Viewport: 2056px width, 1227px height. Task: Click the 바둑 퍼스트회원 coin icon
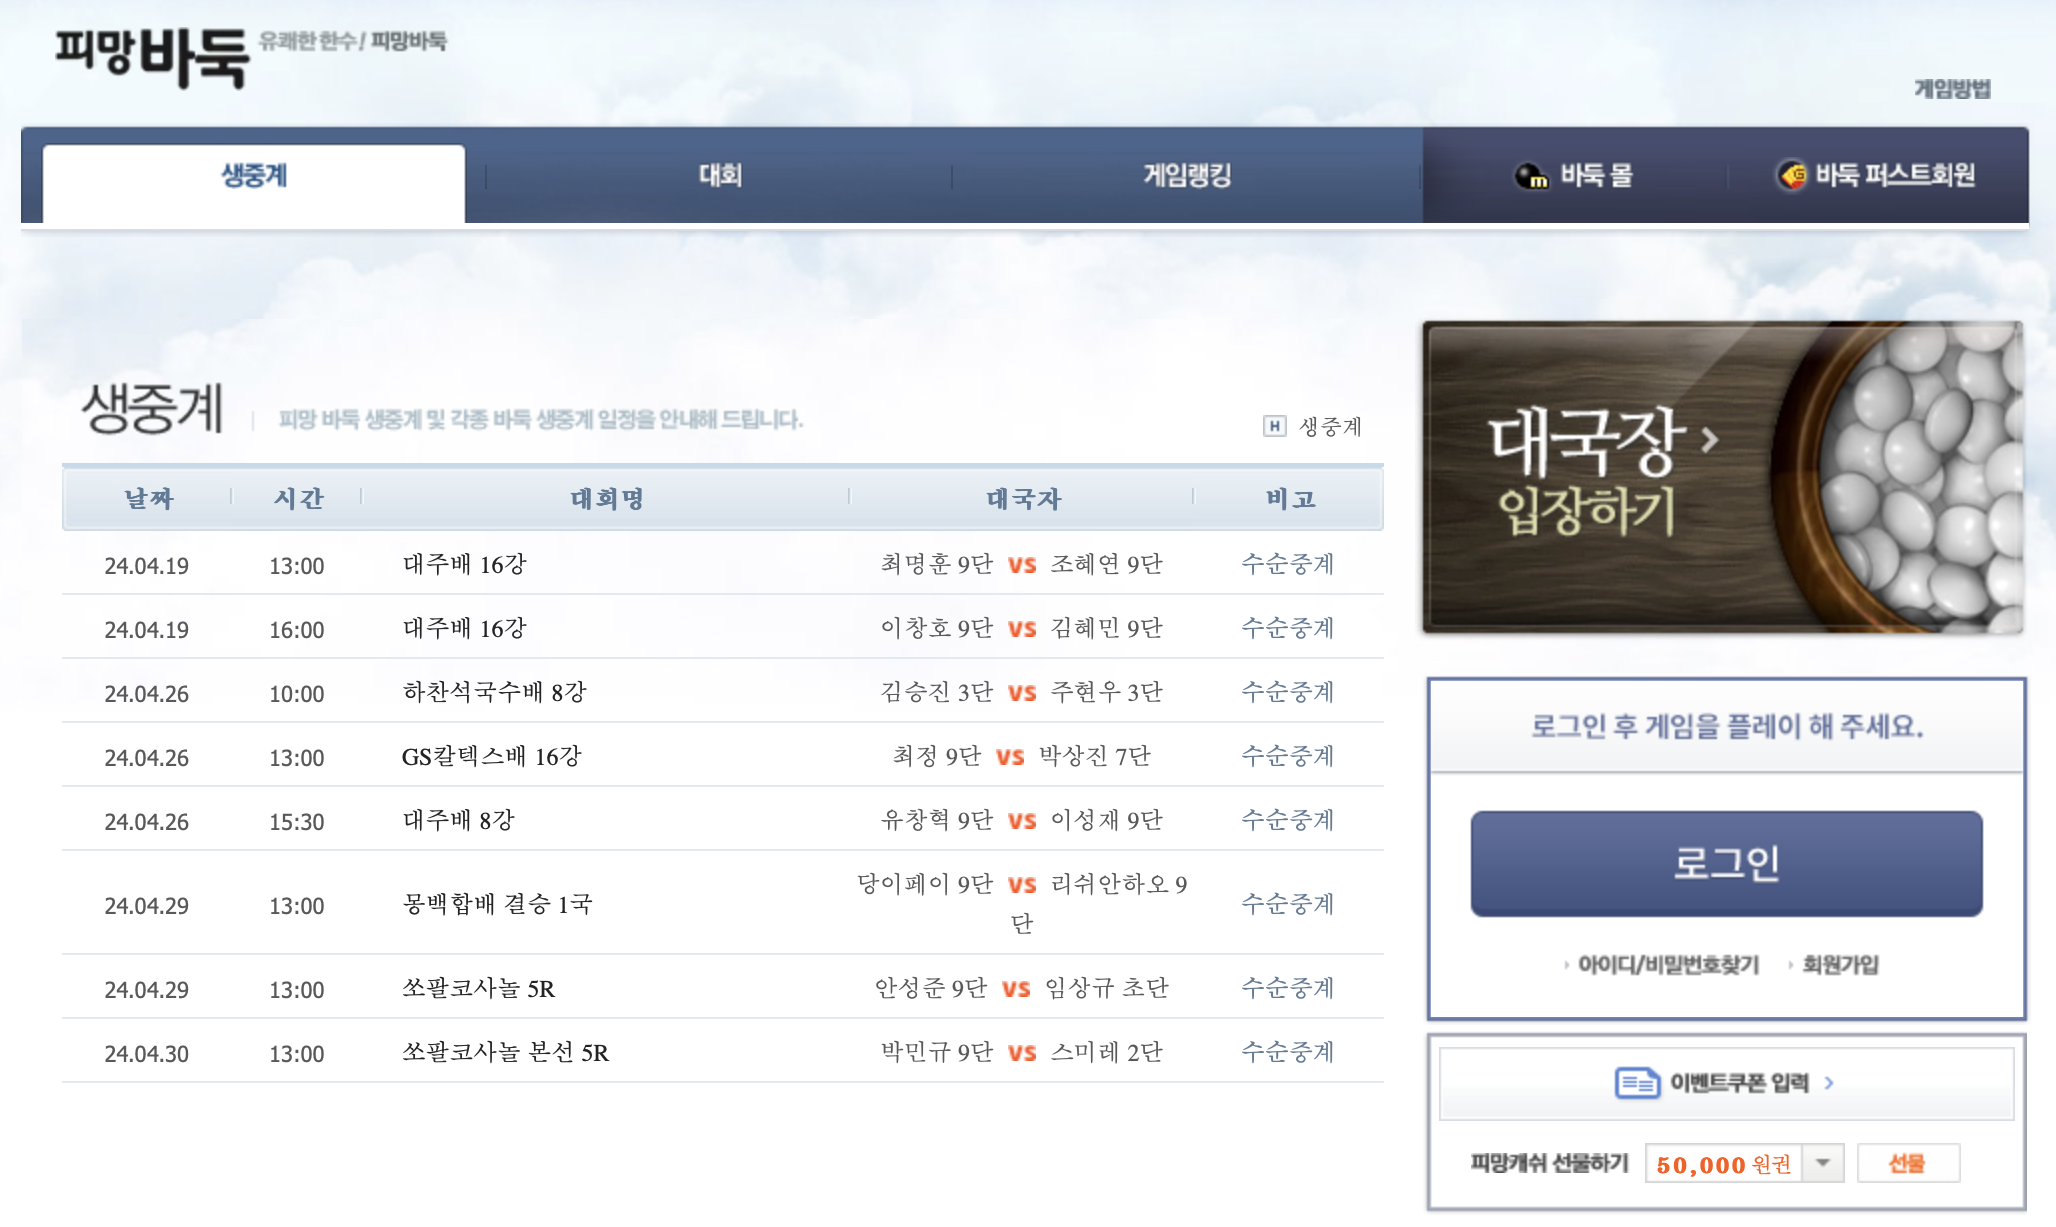(1791, 175)
